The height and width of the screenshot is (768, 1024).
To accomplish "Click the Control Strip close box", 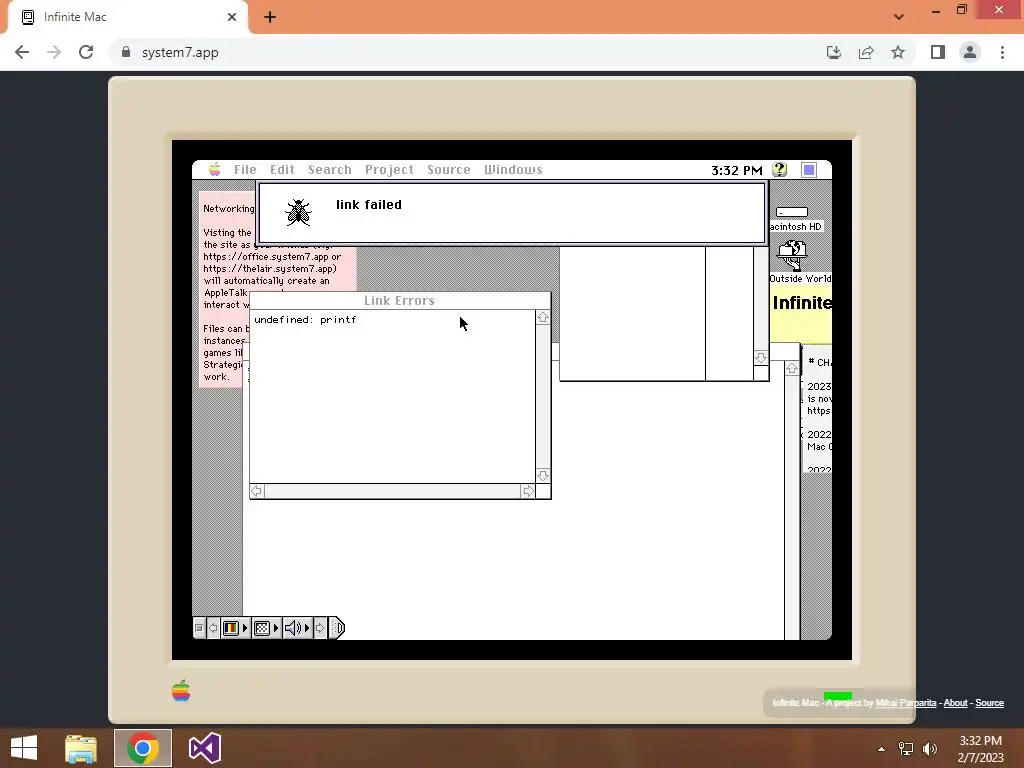I will [199, 628].
